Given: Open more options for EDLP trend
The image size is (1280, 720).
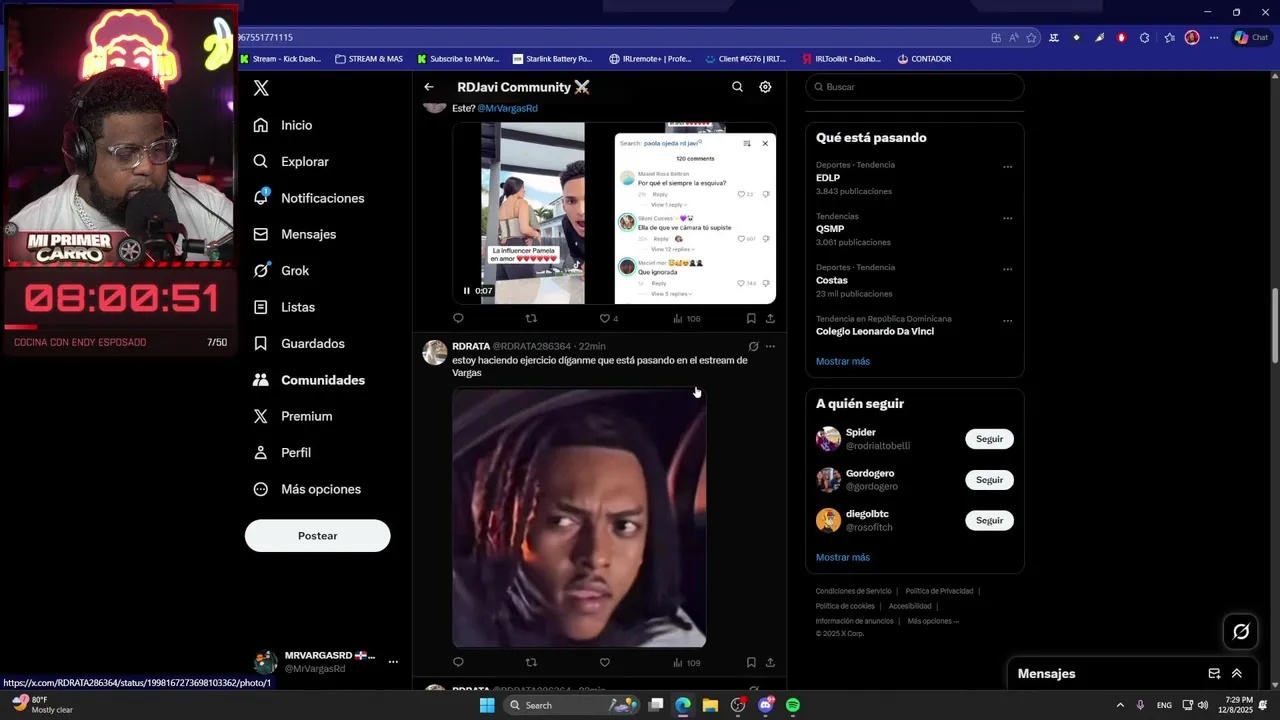Looking at the screenshot, I should pyautogui.click(x=1007, y=167).
